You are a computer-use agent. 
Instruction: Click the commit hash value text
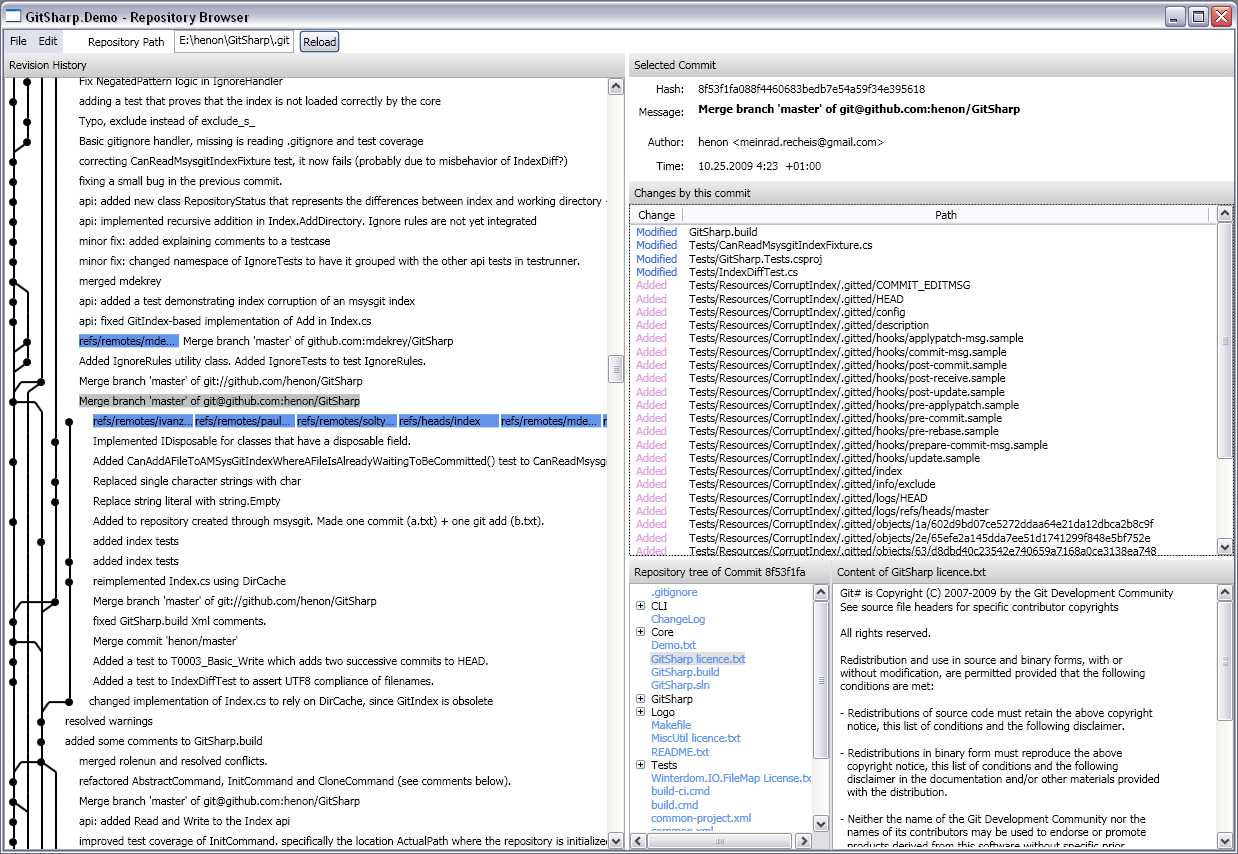[811, 89]
